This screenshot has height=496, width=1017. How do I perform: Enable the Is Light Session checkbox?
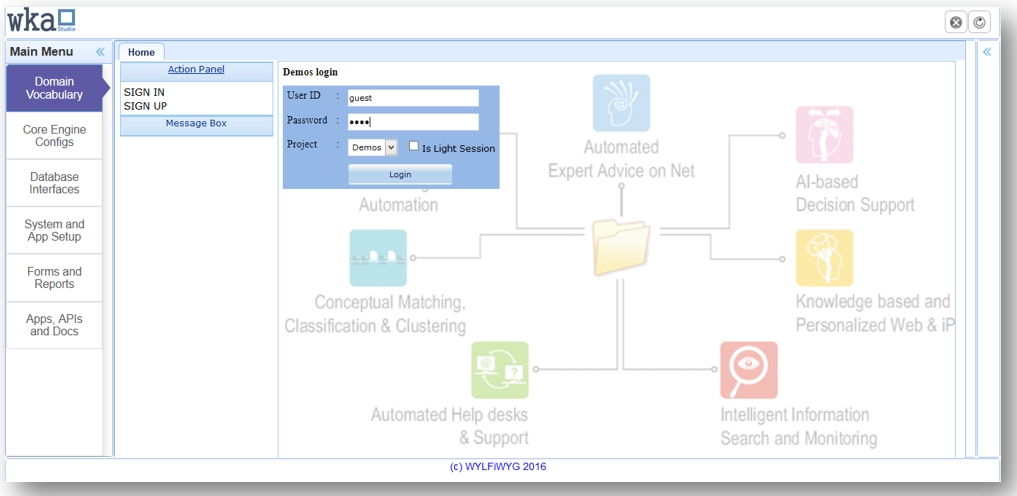[x=414, y=146]
